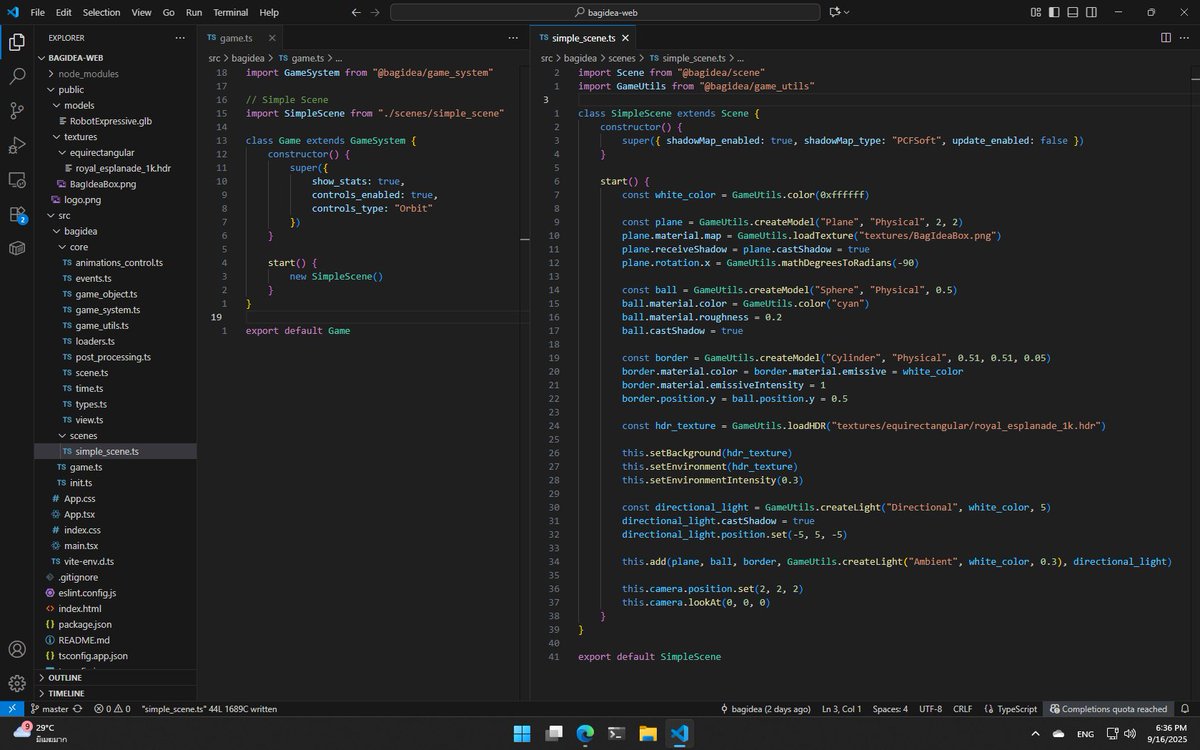Click the bagidea-web command center search box
This screenshot has height=750, width=1200.
click(x=605, y=12)
